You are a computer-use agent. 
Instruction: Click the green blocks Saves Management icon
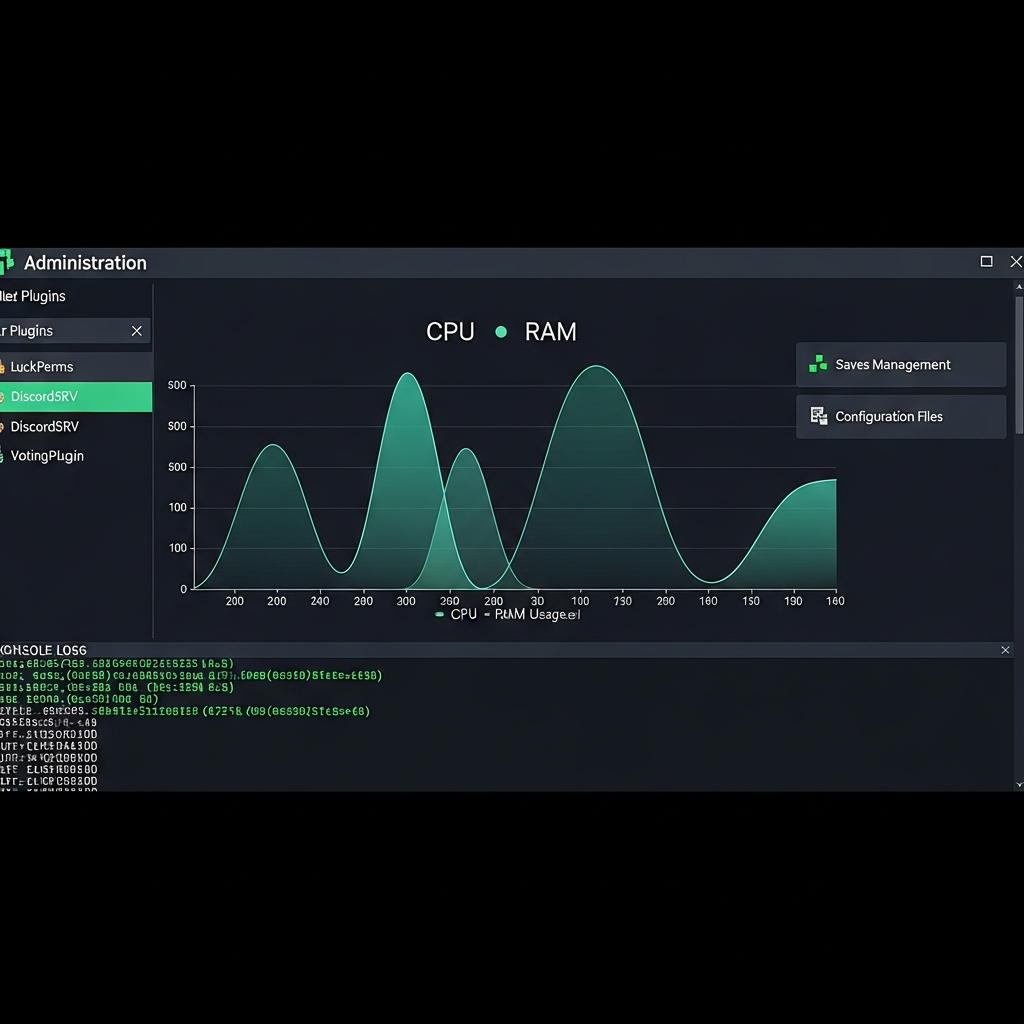click(818, 364)
